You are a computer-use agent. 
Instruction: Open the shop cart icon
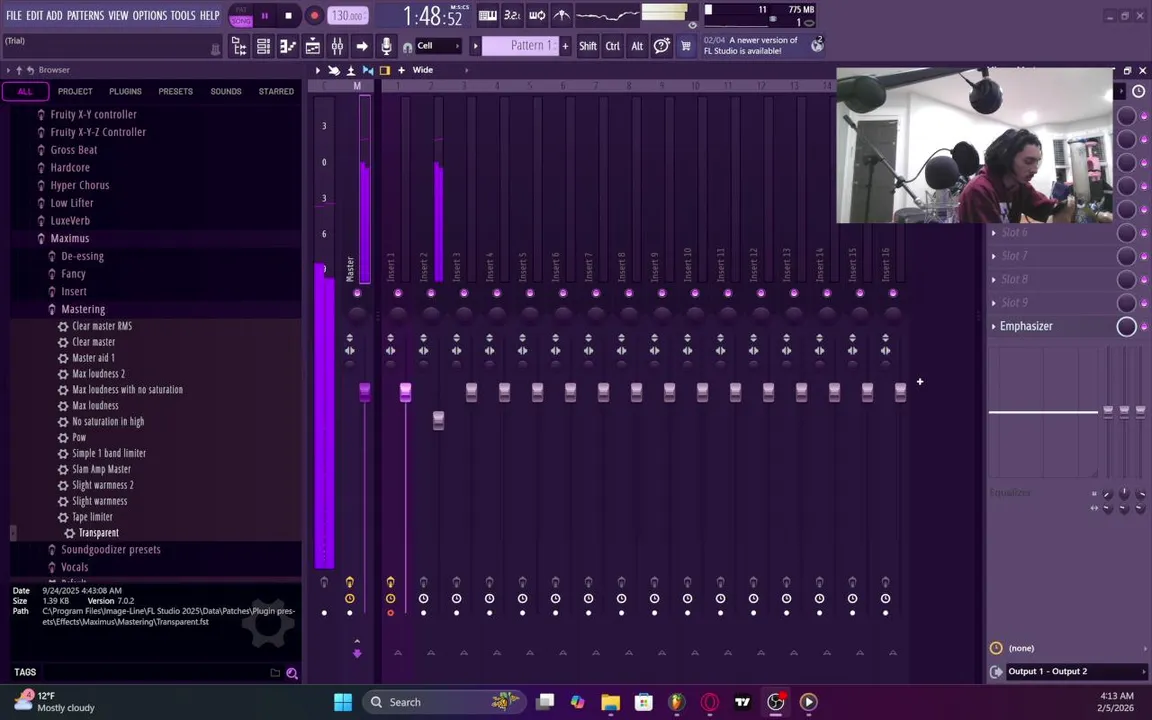click(x=685, y=46)
